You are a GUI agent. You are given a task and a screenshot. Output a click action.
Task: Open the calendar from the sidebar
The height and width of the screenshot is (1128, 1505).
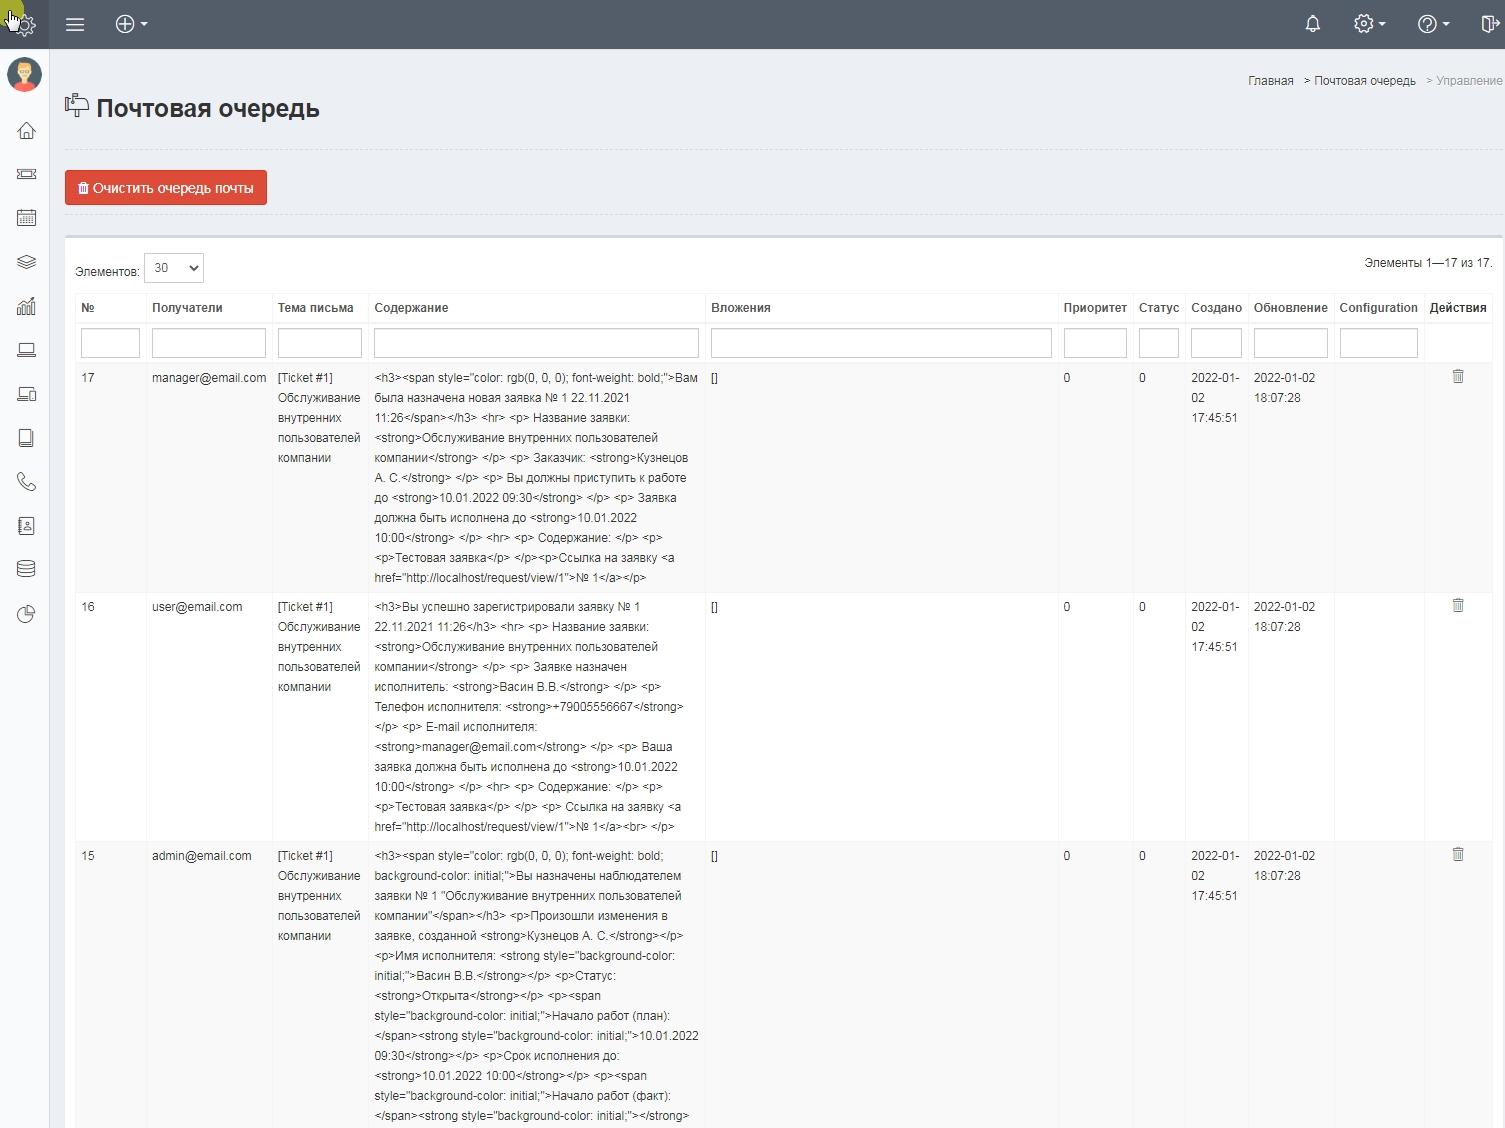click(27, 218)
